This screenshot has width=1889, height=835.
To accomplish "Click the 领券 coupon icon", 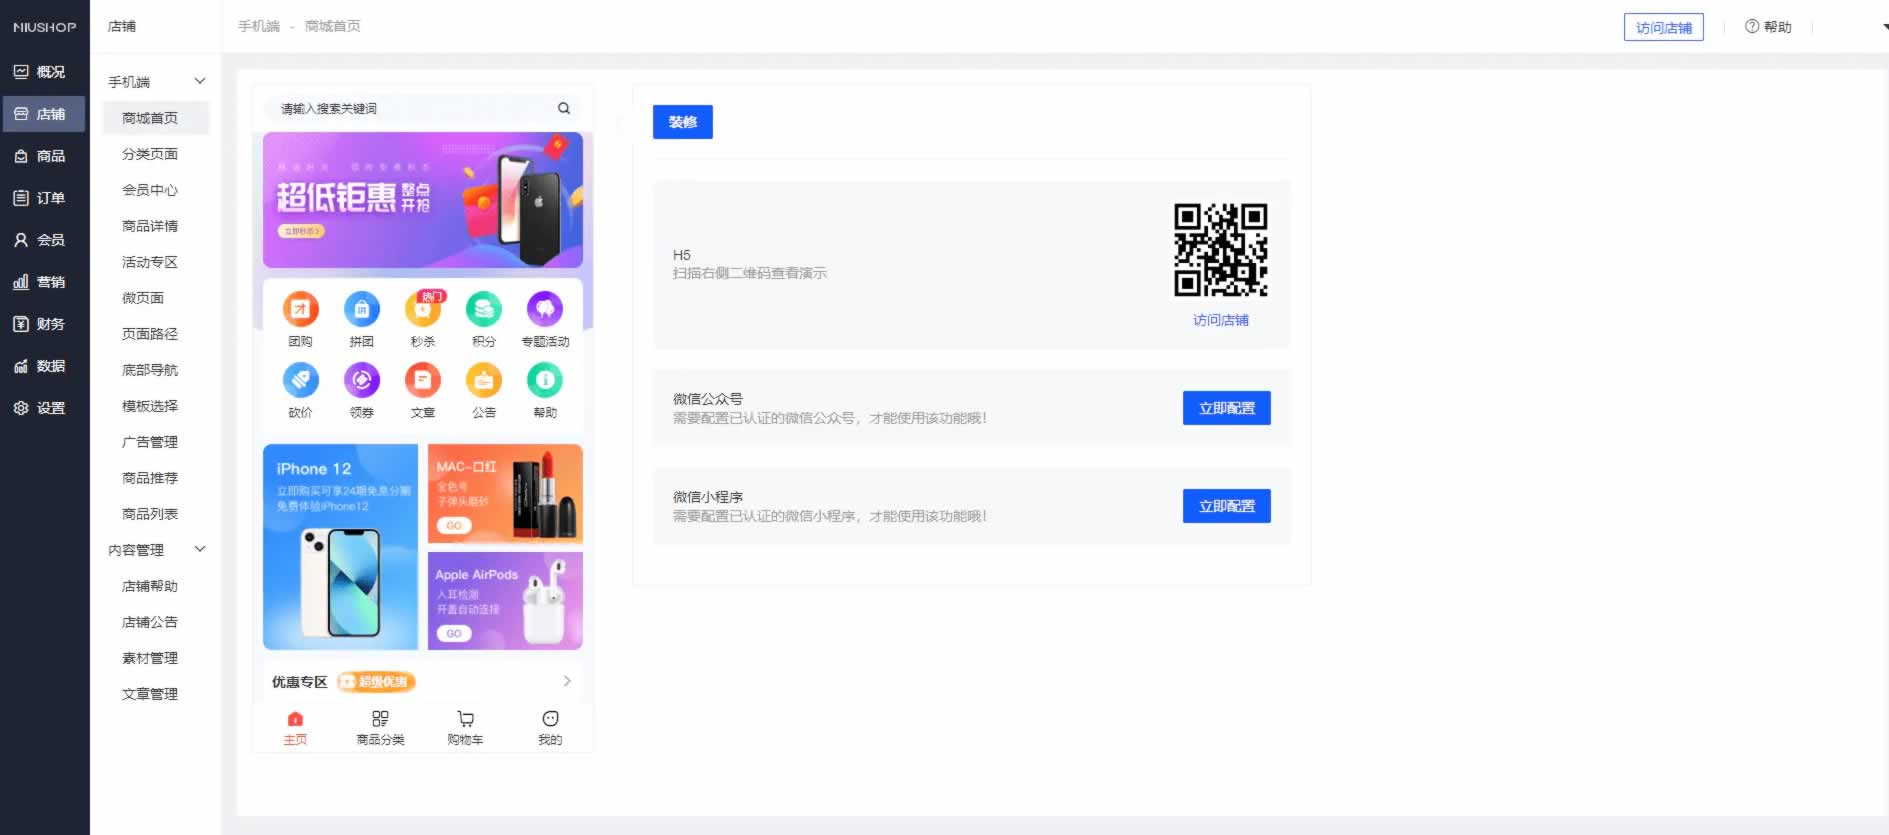I will point(361,381).
